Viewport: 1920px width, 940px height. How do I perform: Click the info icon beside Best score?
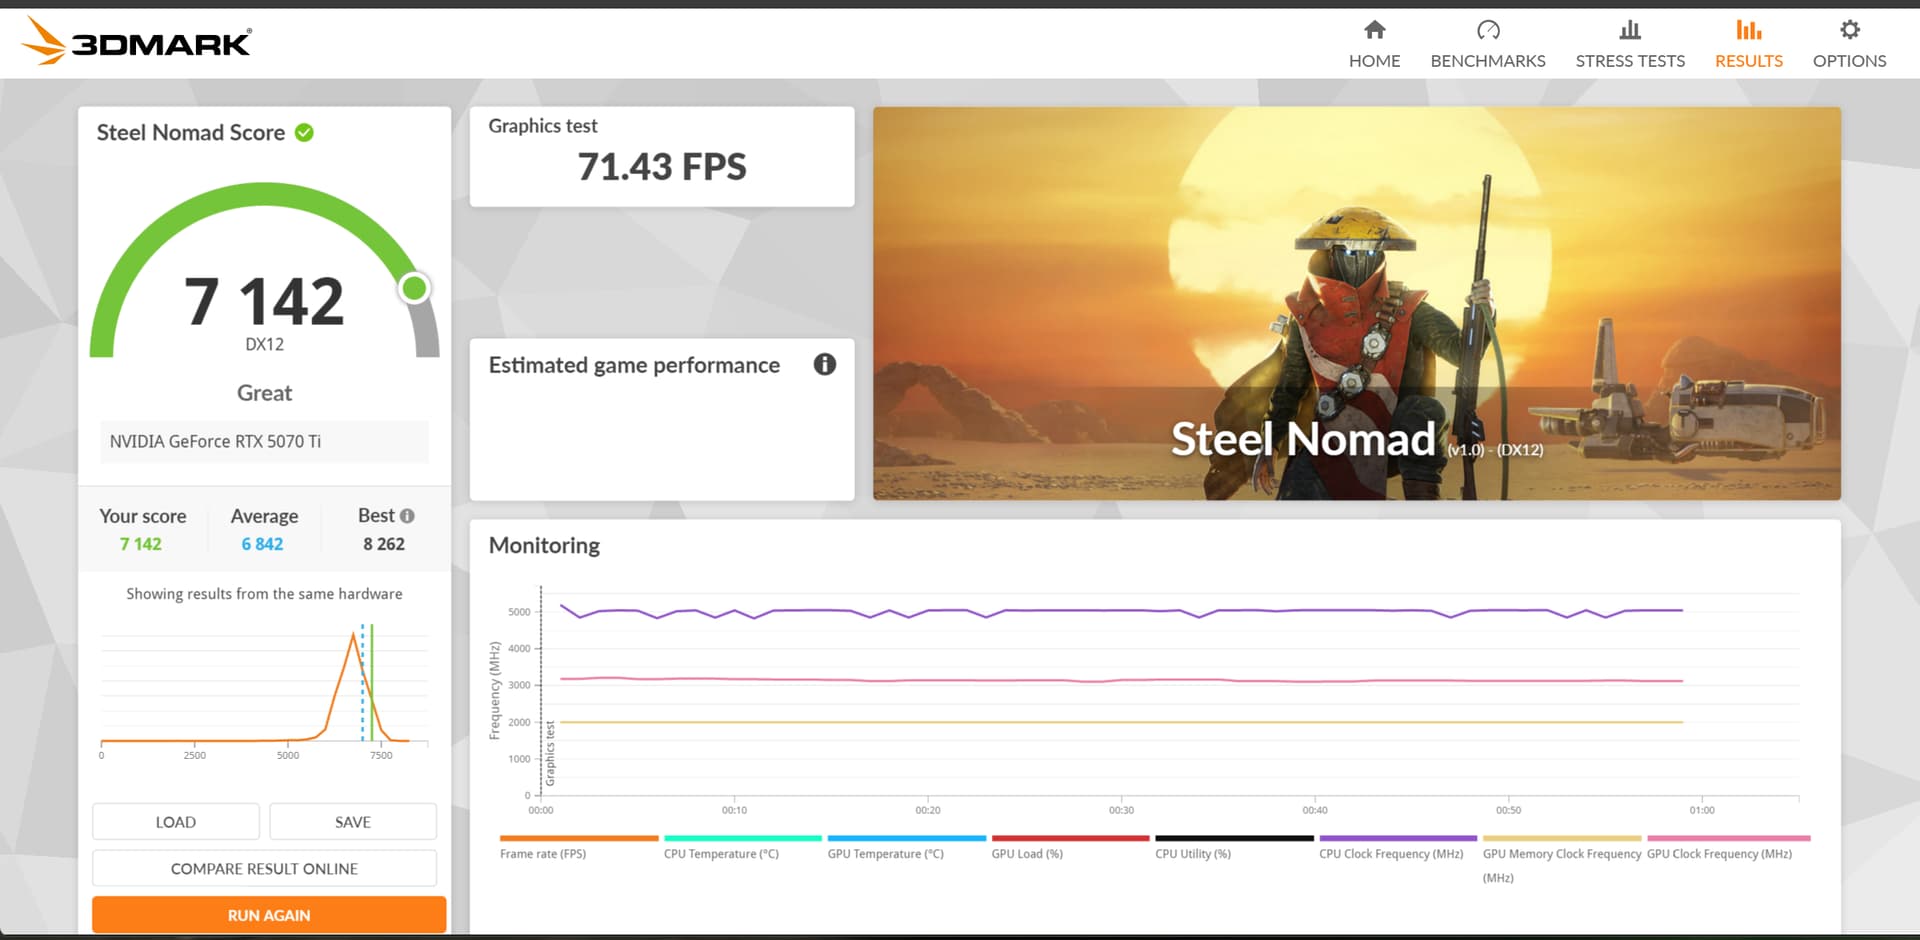[x=407, y=516]
